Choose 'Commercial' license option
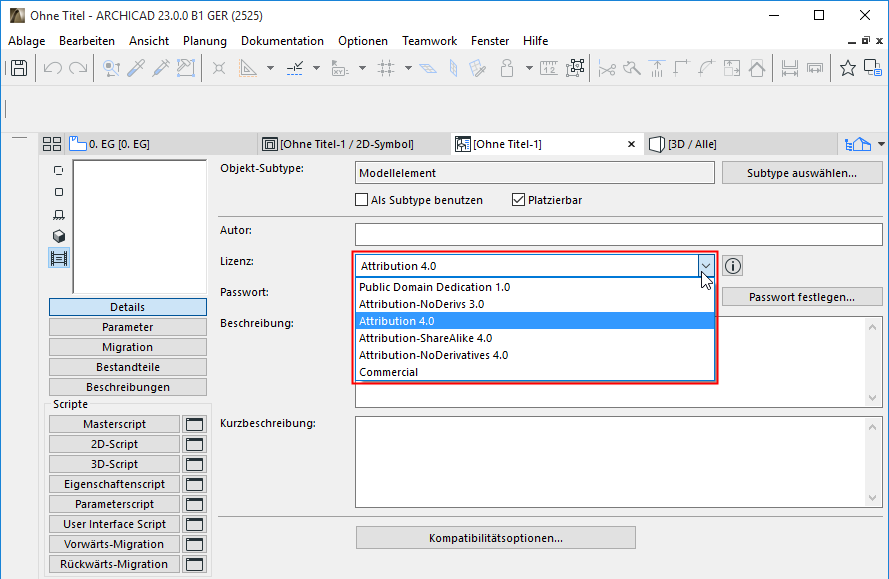This screenshot has height=579, width=889. (535, 372)
